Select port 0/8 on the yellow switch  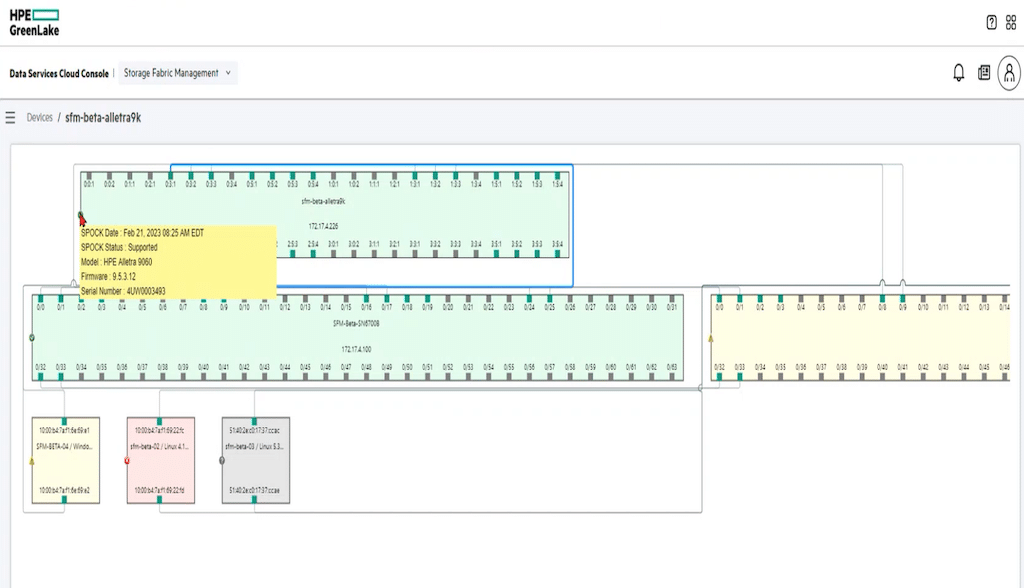[882, 299]
